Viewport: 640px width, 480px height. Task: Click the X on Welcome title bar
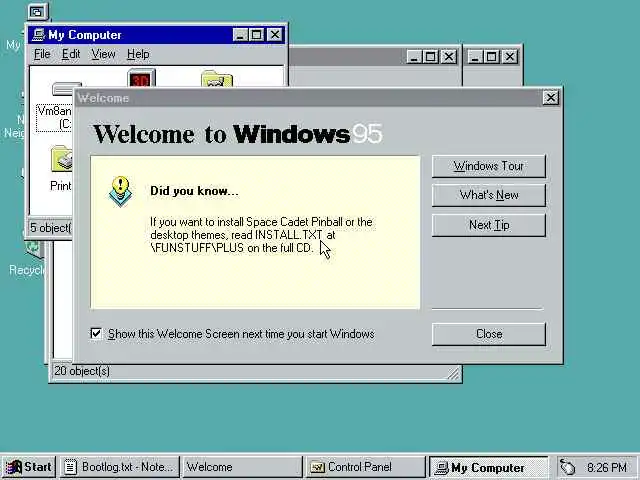pos(551,98)
